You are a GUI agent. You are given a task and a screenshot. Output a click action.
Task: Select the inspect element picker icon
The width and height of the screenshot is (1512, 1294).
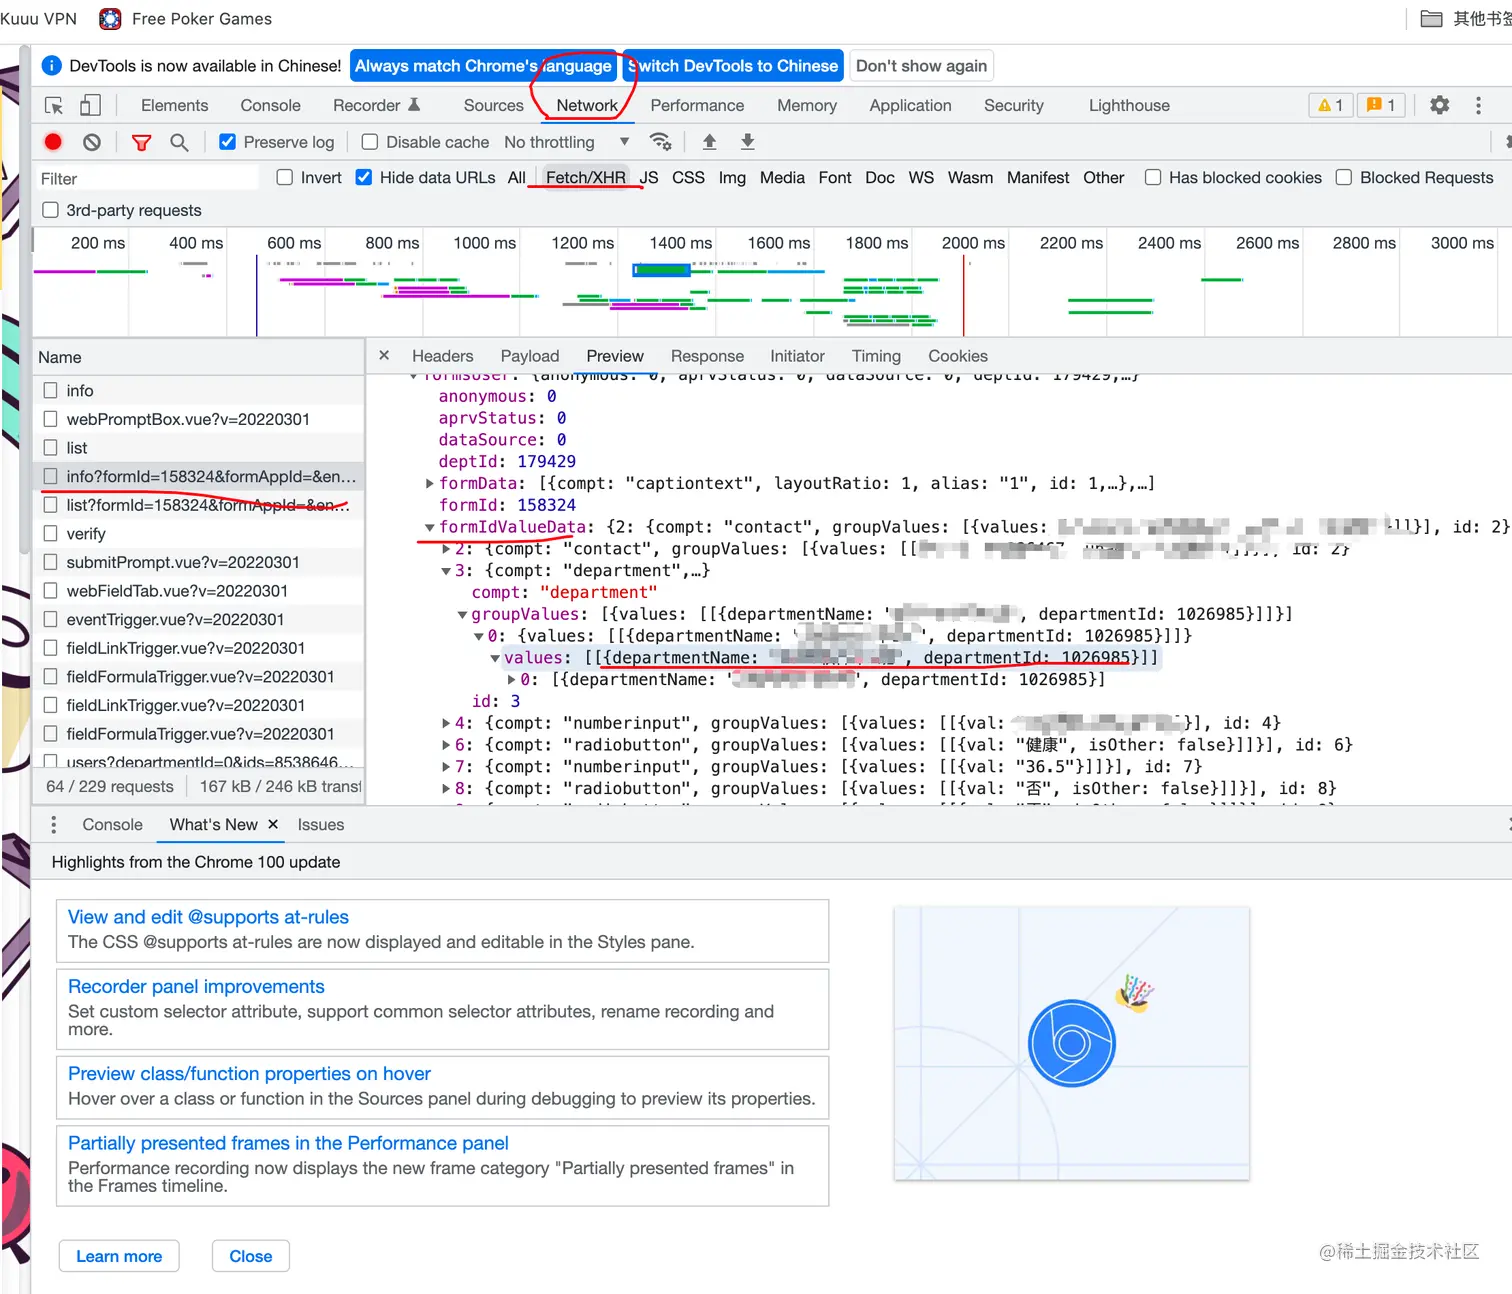click(54, 105)
